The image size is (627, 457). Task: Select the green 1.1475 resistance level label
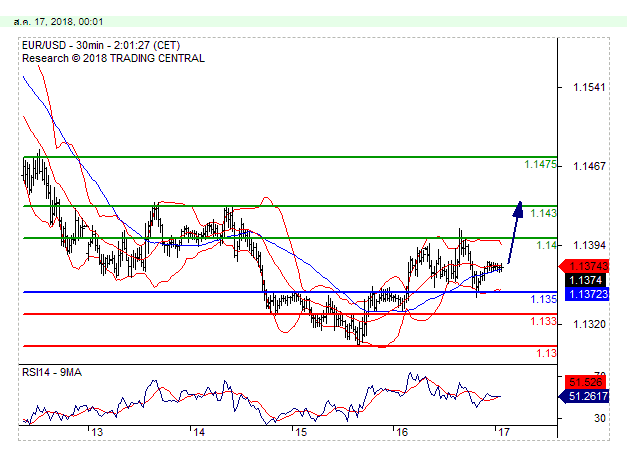540,164
